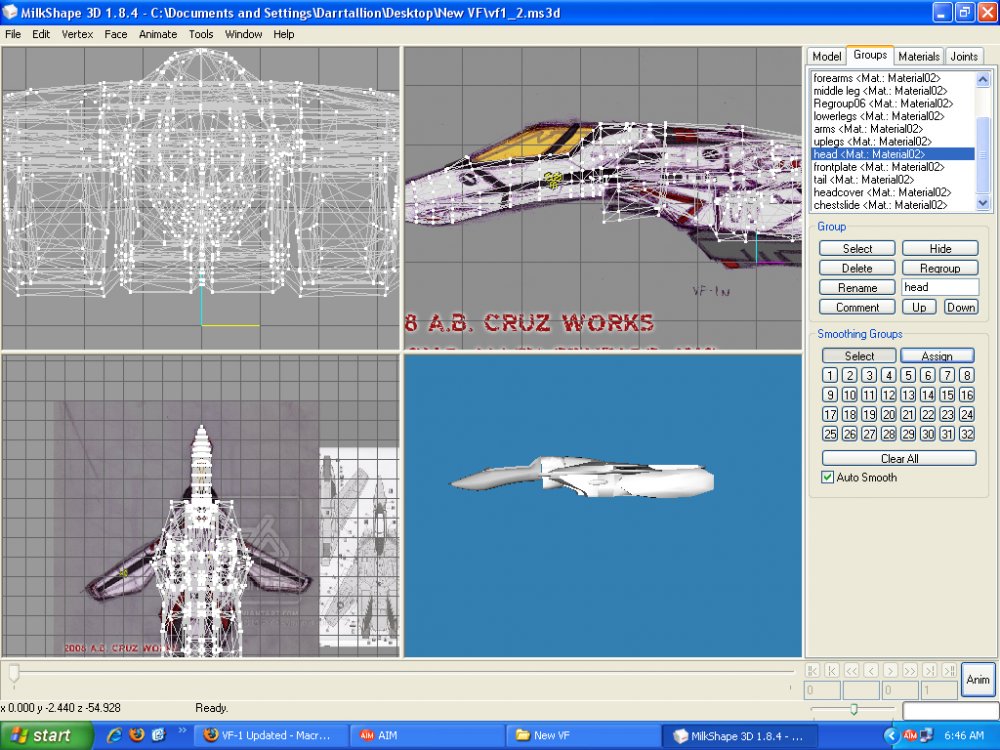Image resolution: width=1000 pixels, height=750 pixels.
Task: Click the play forward double-arrow button
Action: click(x=910, y=670)
